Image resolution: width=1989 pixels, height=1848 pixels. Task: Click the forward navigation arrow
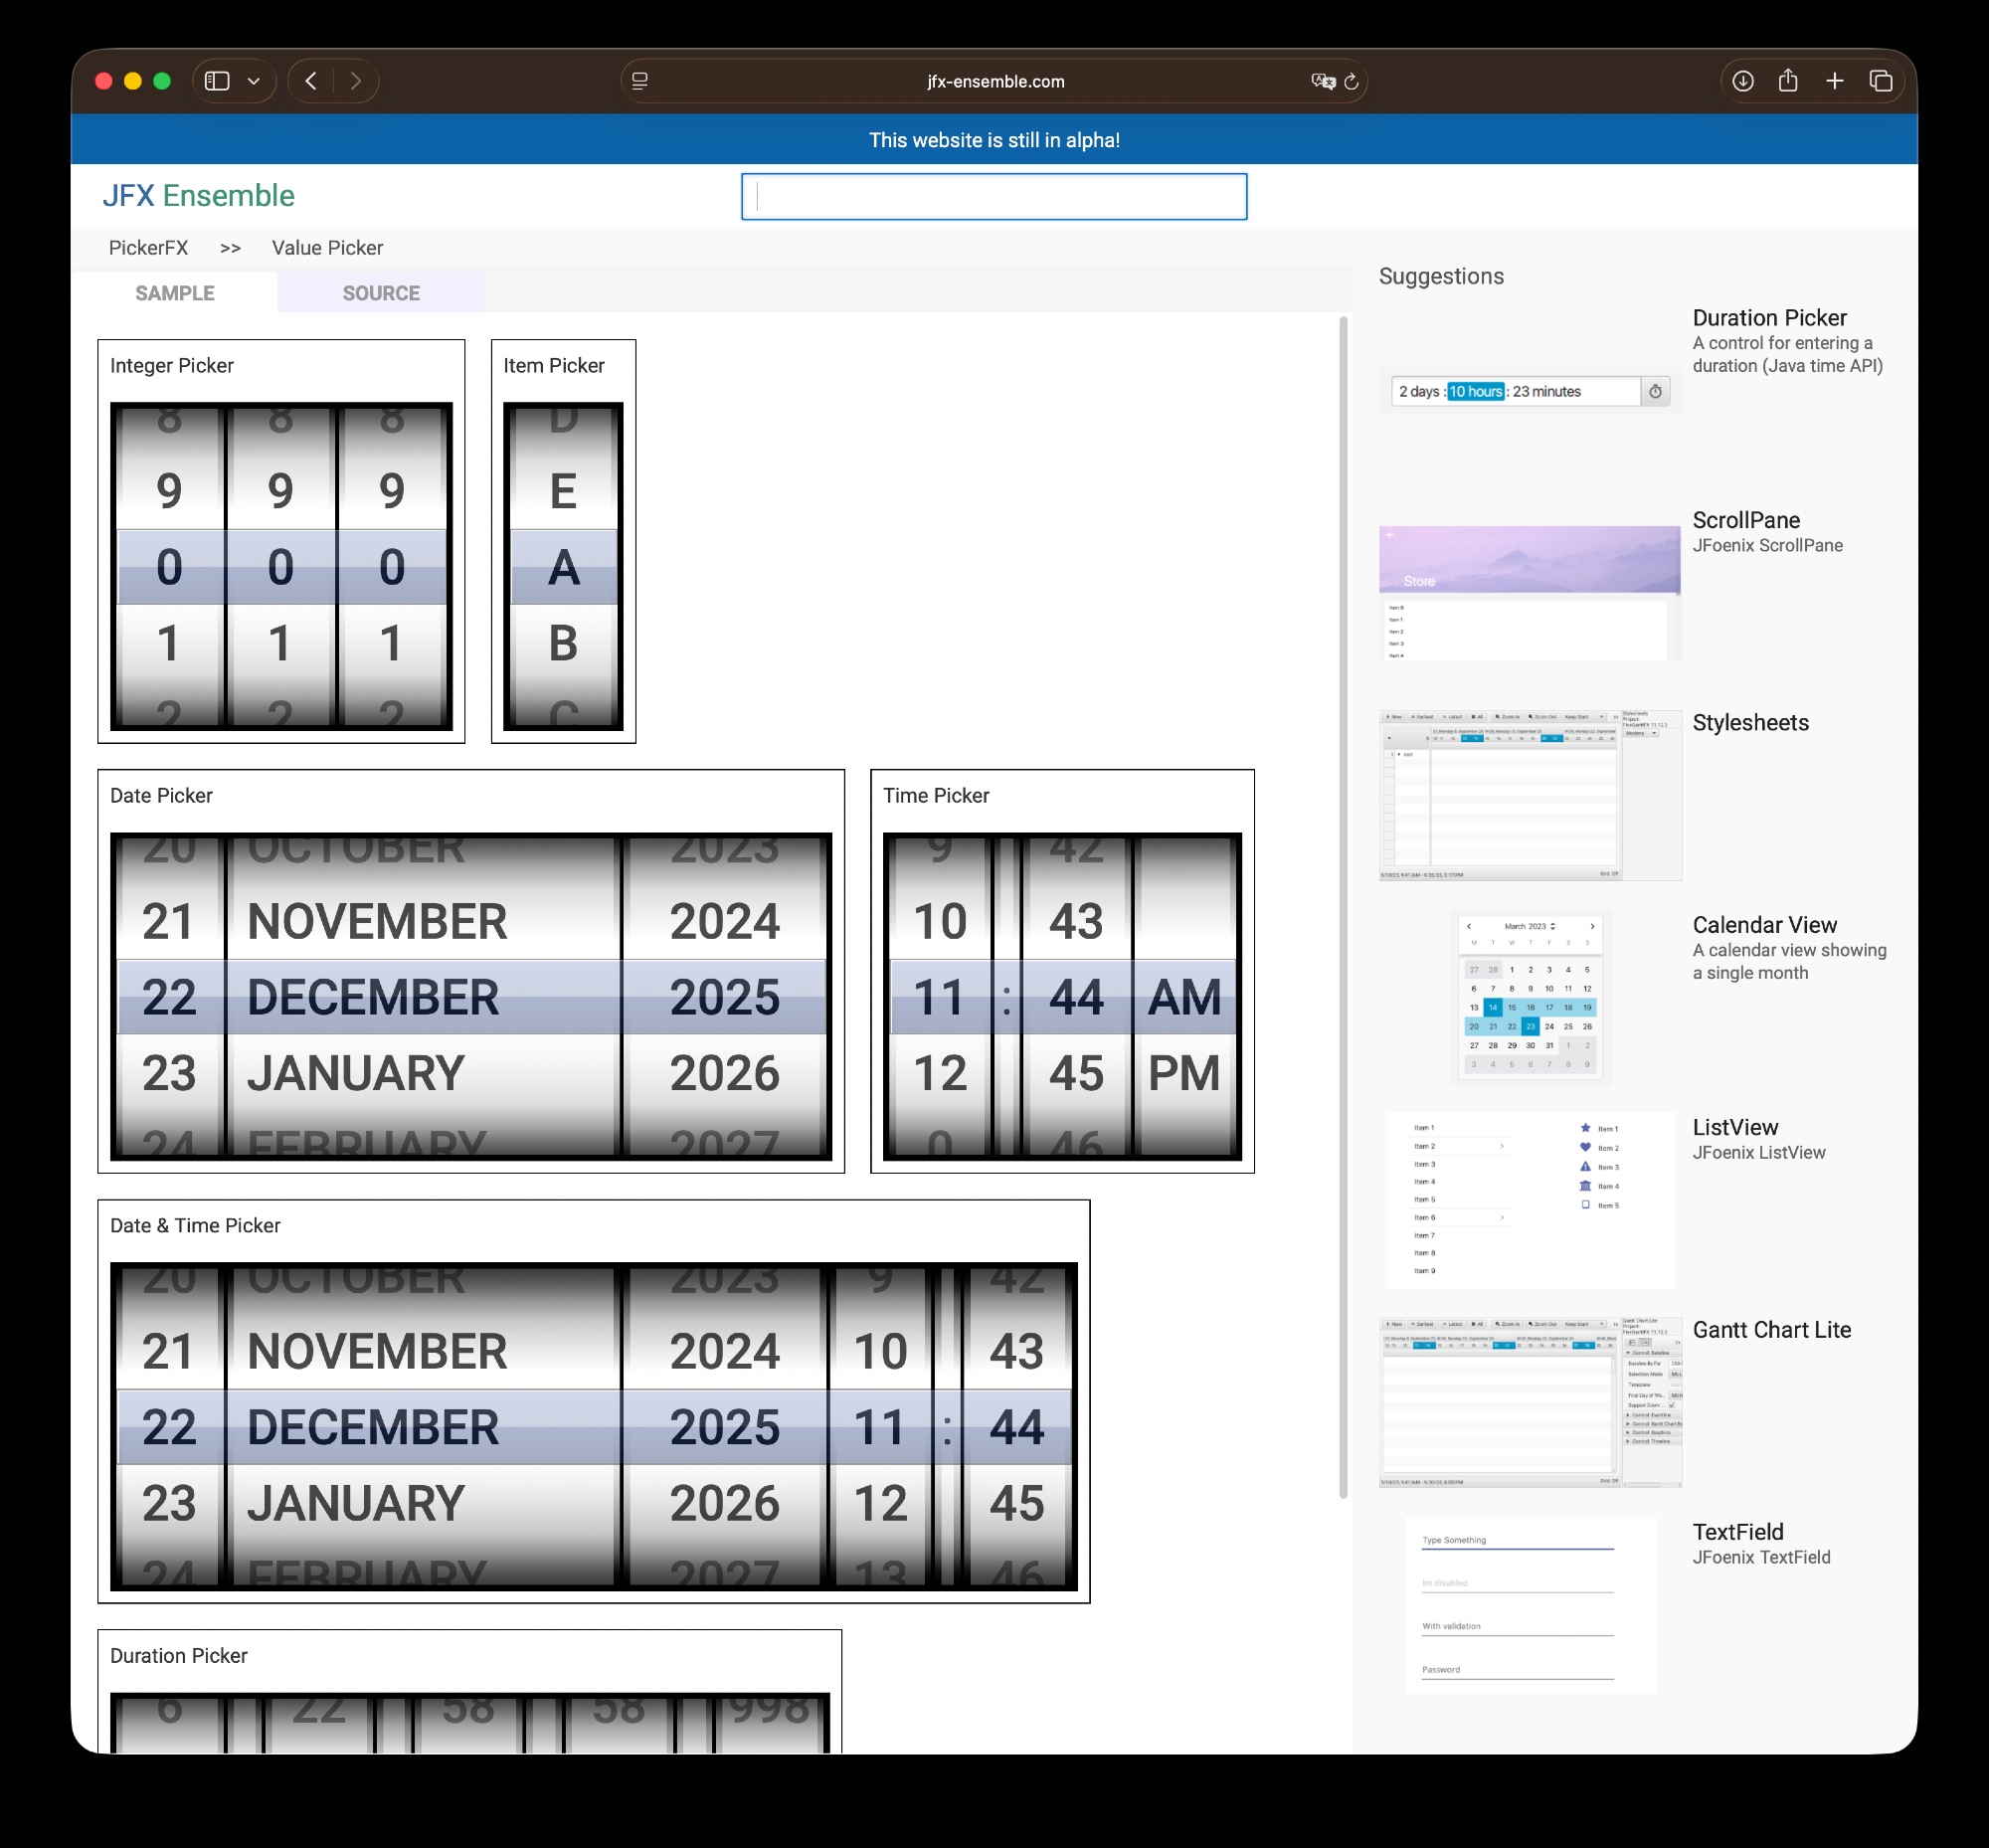click(x=355, y=81)
